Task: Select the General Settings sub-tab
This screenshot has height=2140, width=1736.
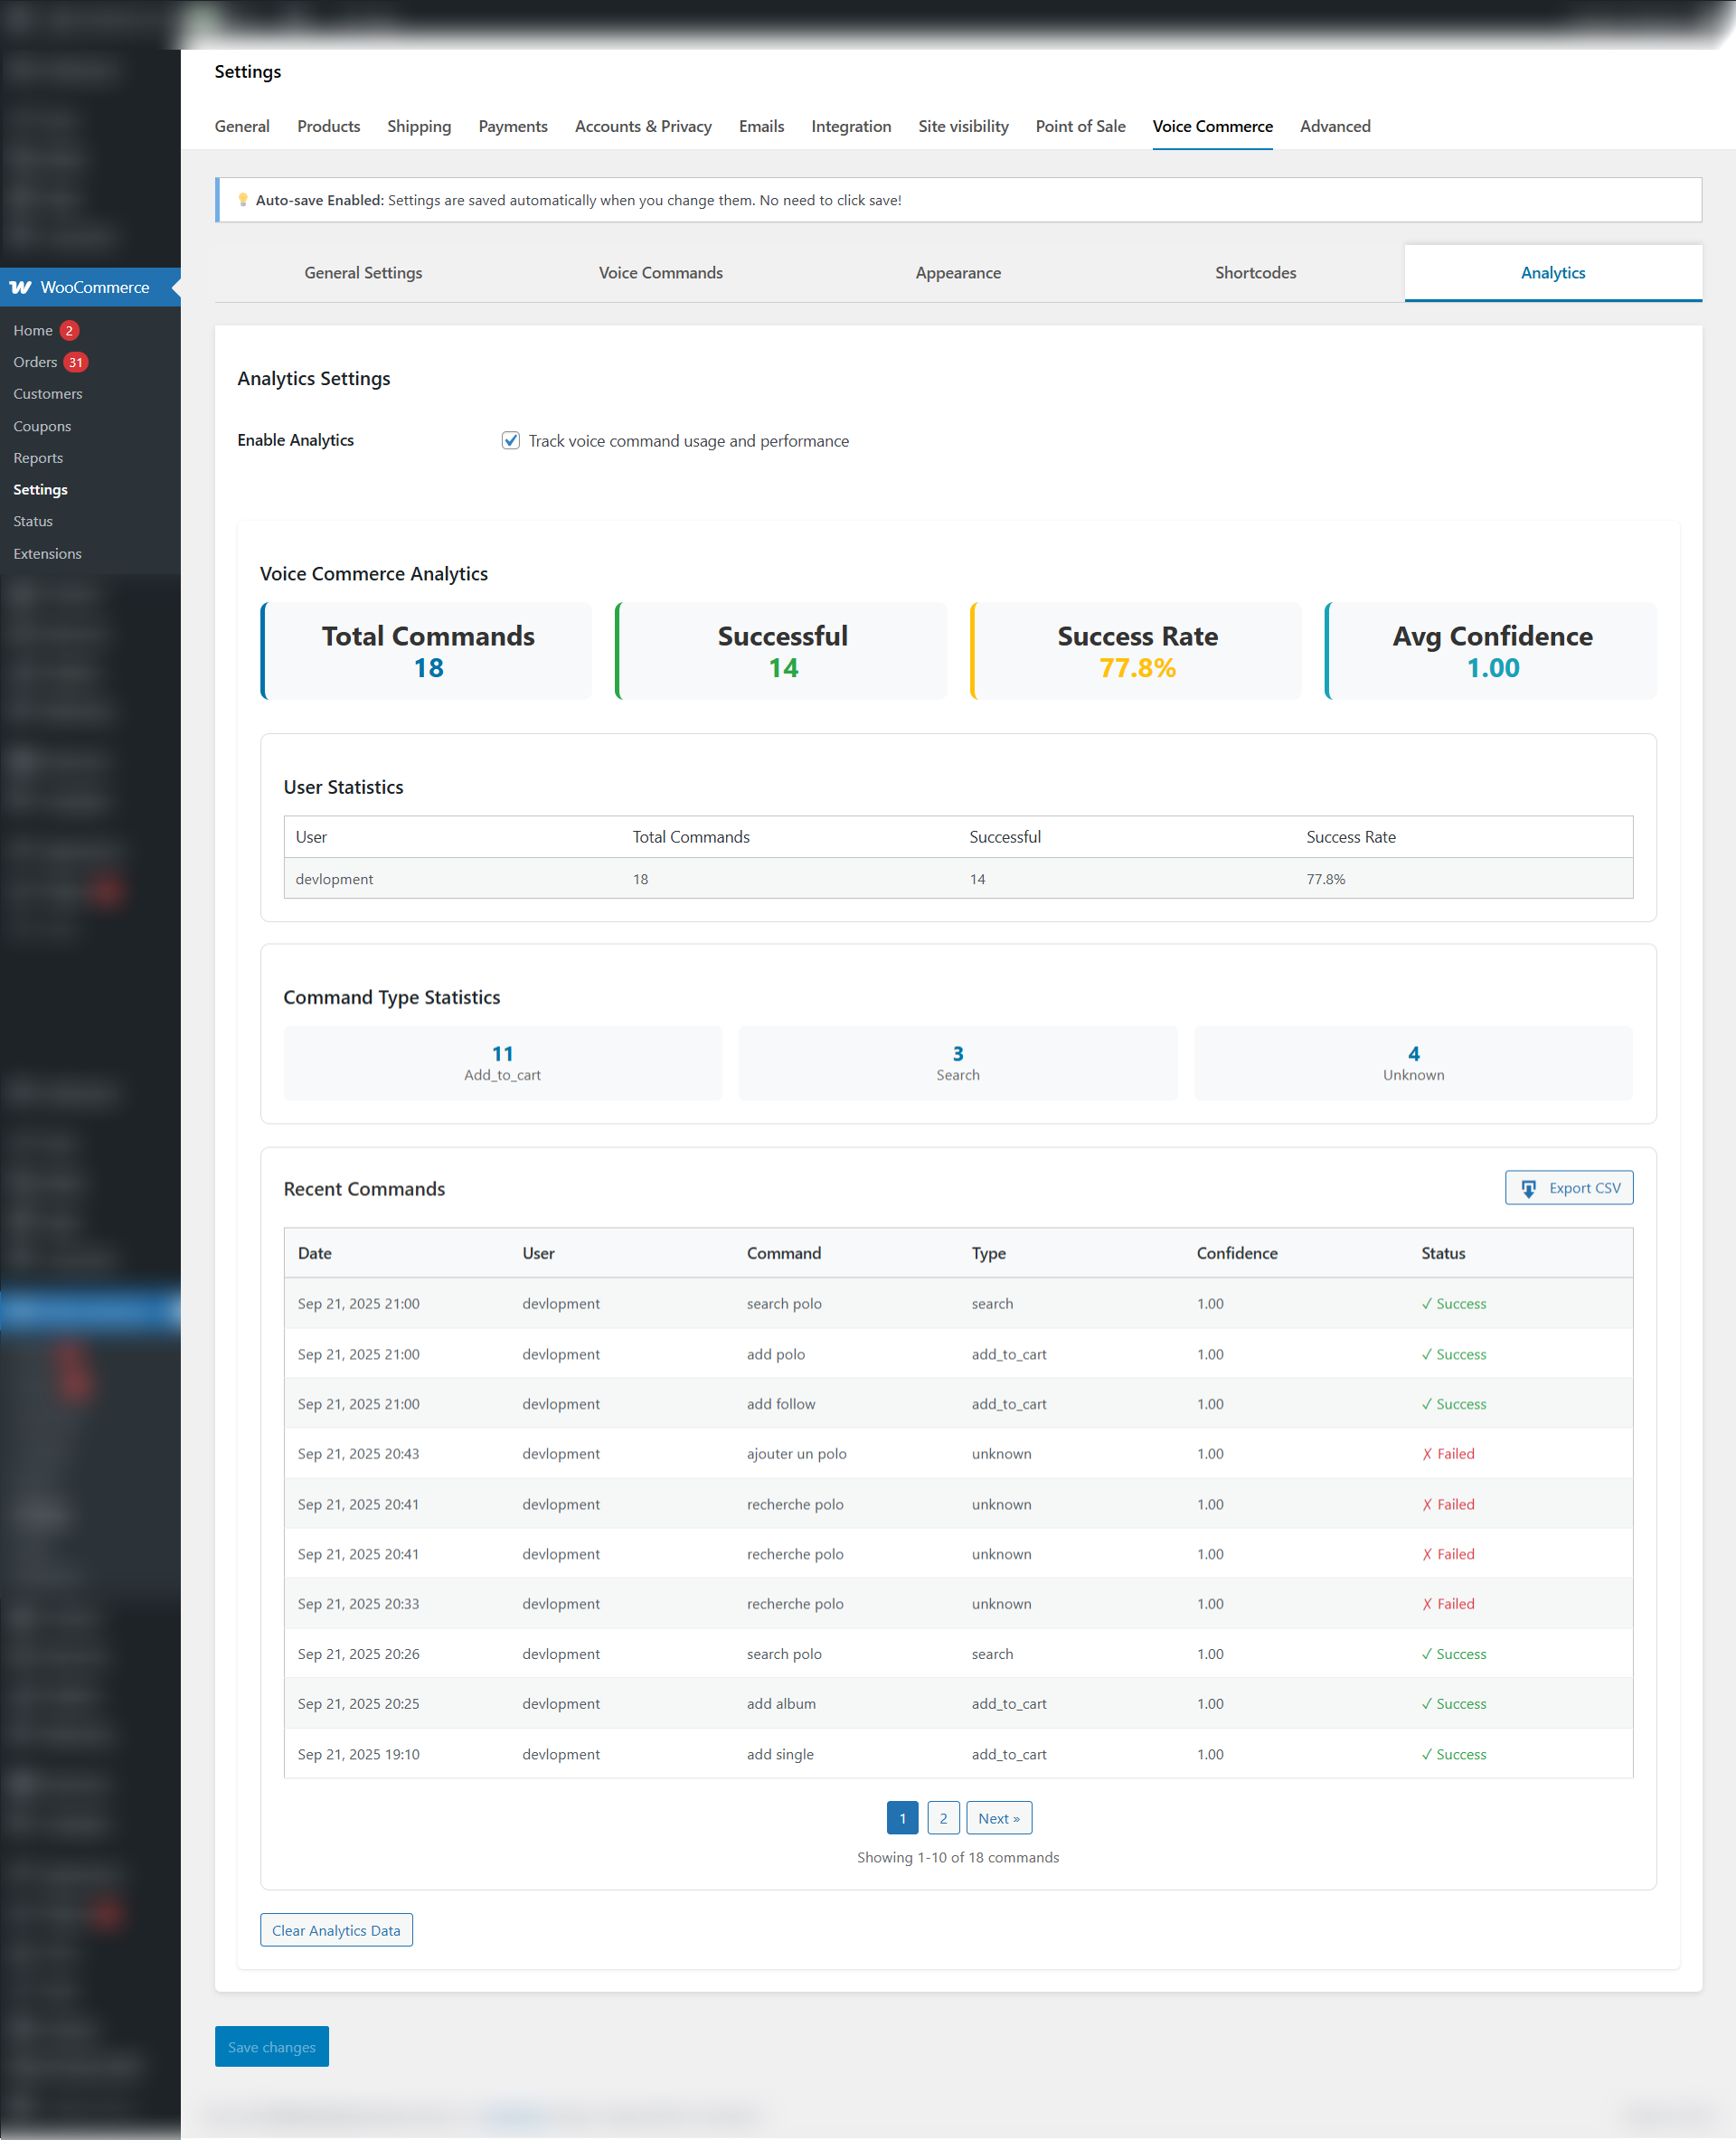Action: pos(363,273)
